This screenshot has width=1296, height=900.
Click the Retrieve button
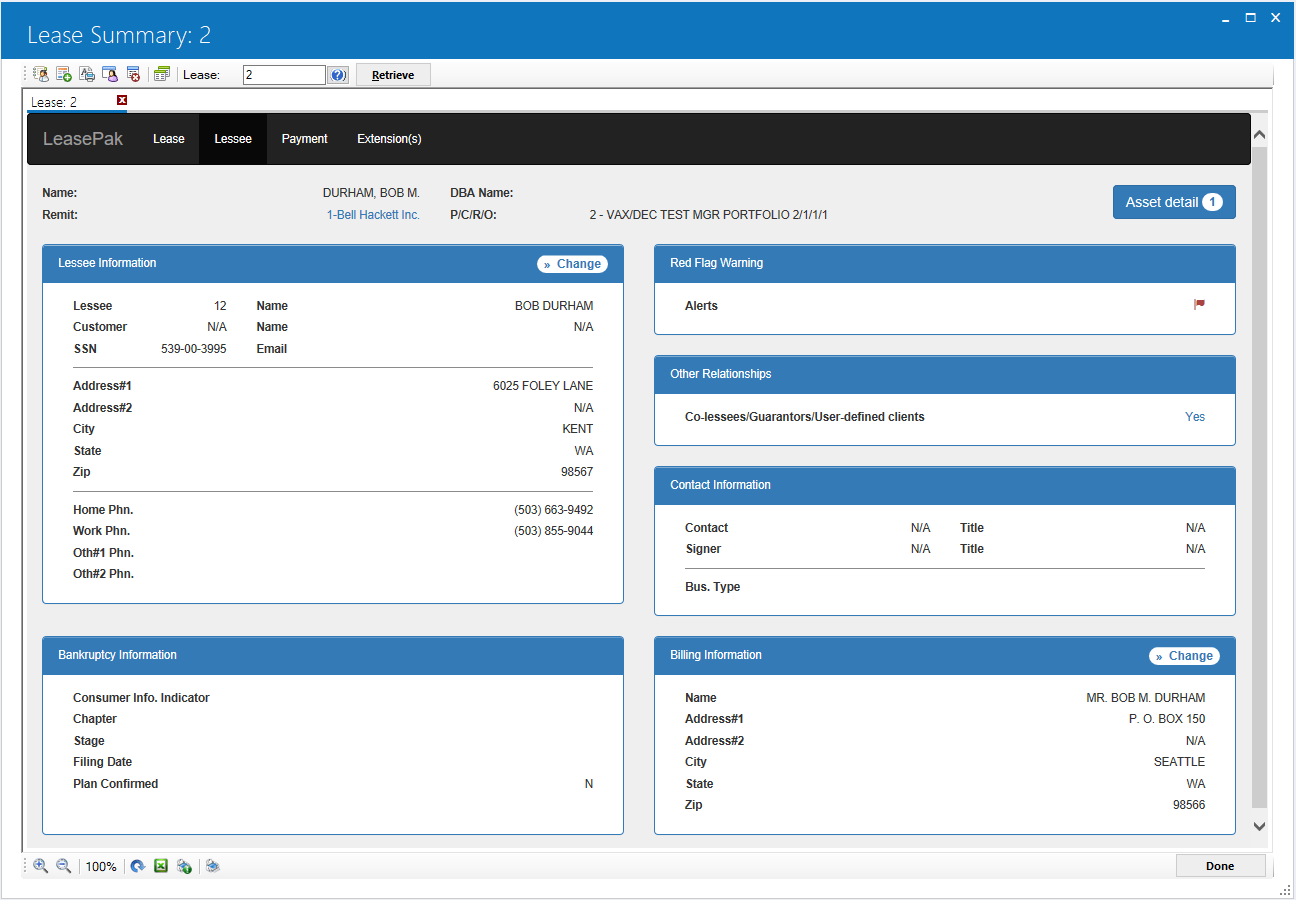[393, 75]
